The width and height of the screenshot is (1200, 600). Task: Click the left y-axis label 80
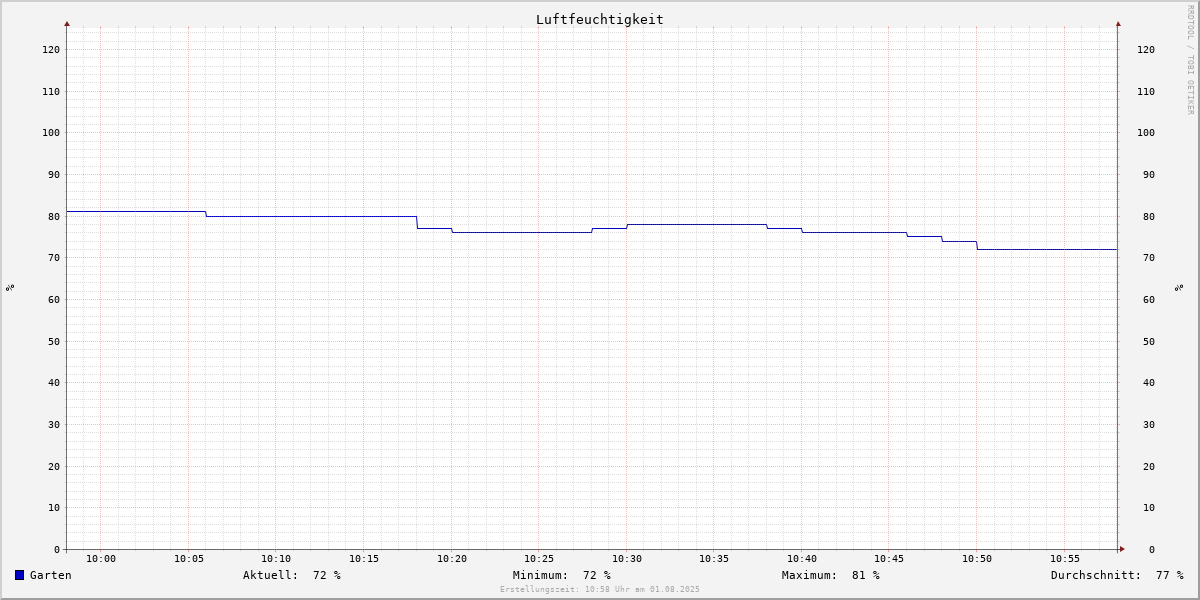pos(54,216)
